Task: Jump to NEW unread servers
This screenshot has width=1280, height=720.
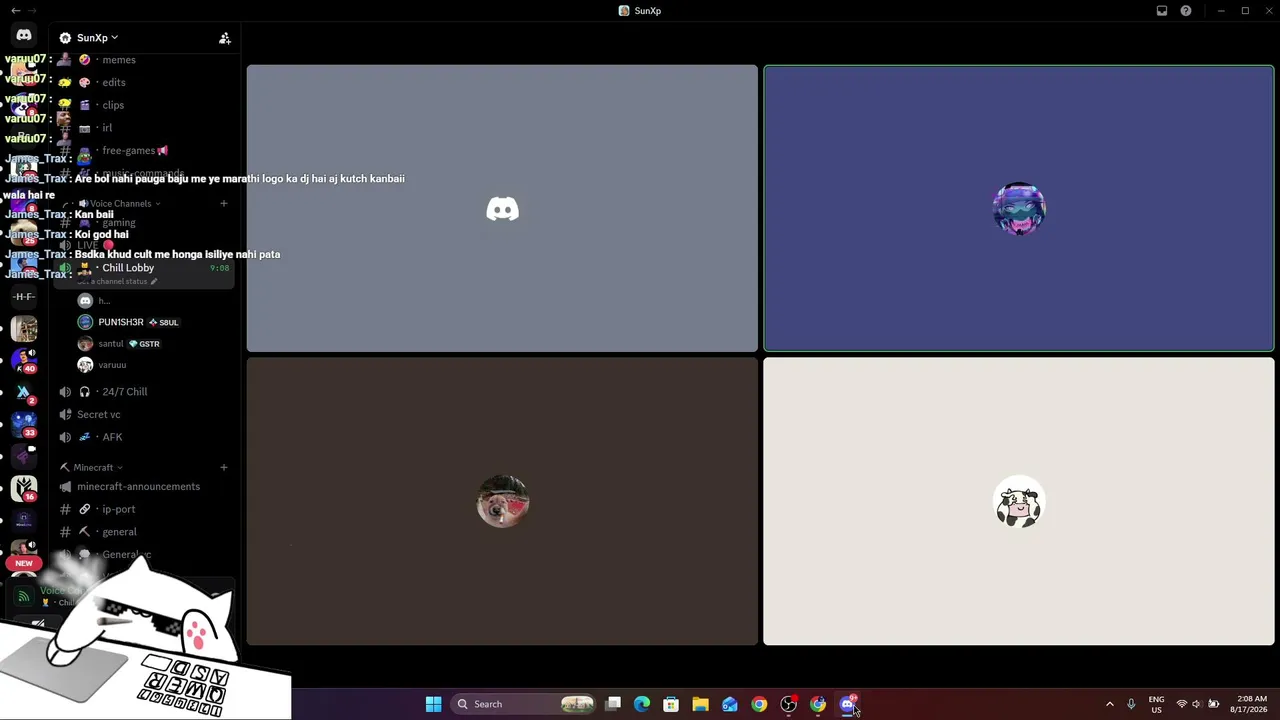Action: [x=24, y=563]
